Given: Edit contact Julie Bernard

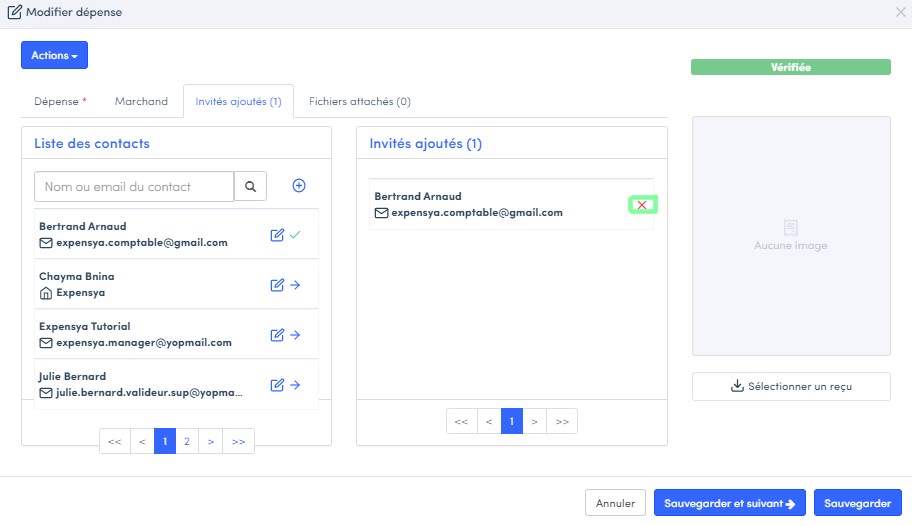Looking at the screenshot, I should pyautogui.click(x=277, y=385).
